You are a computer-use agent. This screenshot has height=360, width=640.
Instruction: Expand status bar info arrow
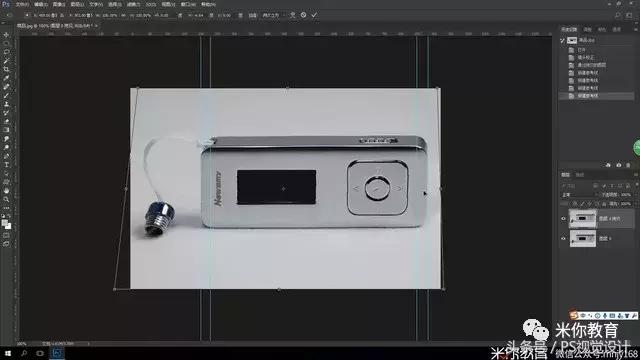89,344
